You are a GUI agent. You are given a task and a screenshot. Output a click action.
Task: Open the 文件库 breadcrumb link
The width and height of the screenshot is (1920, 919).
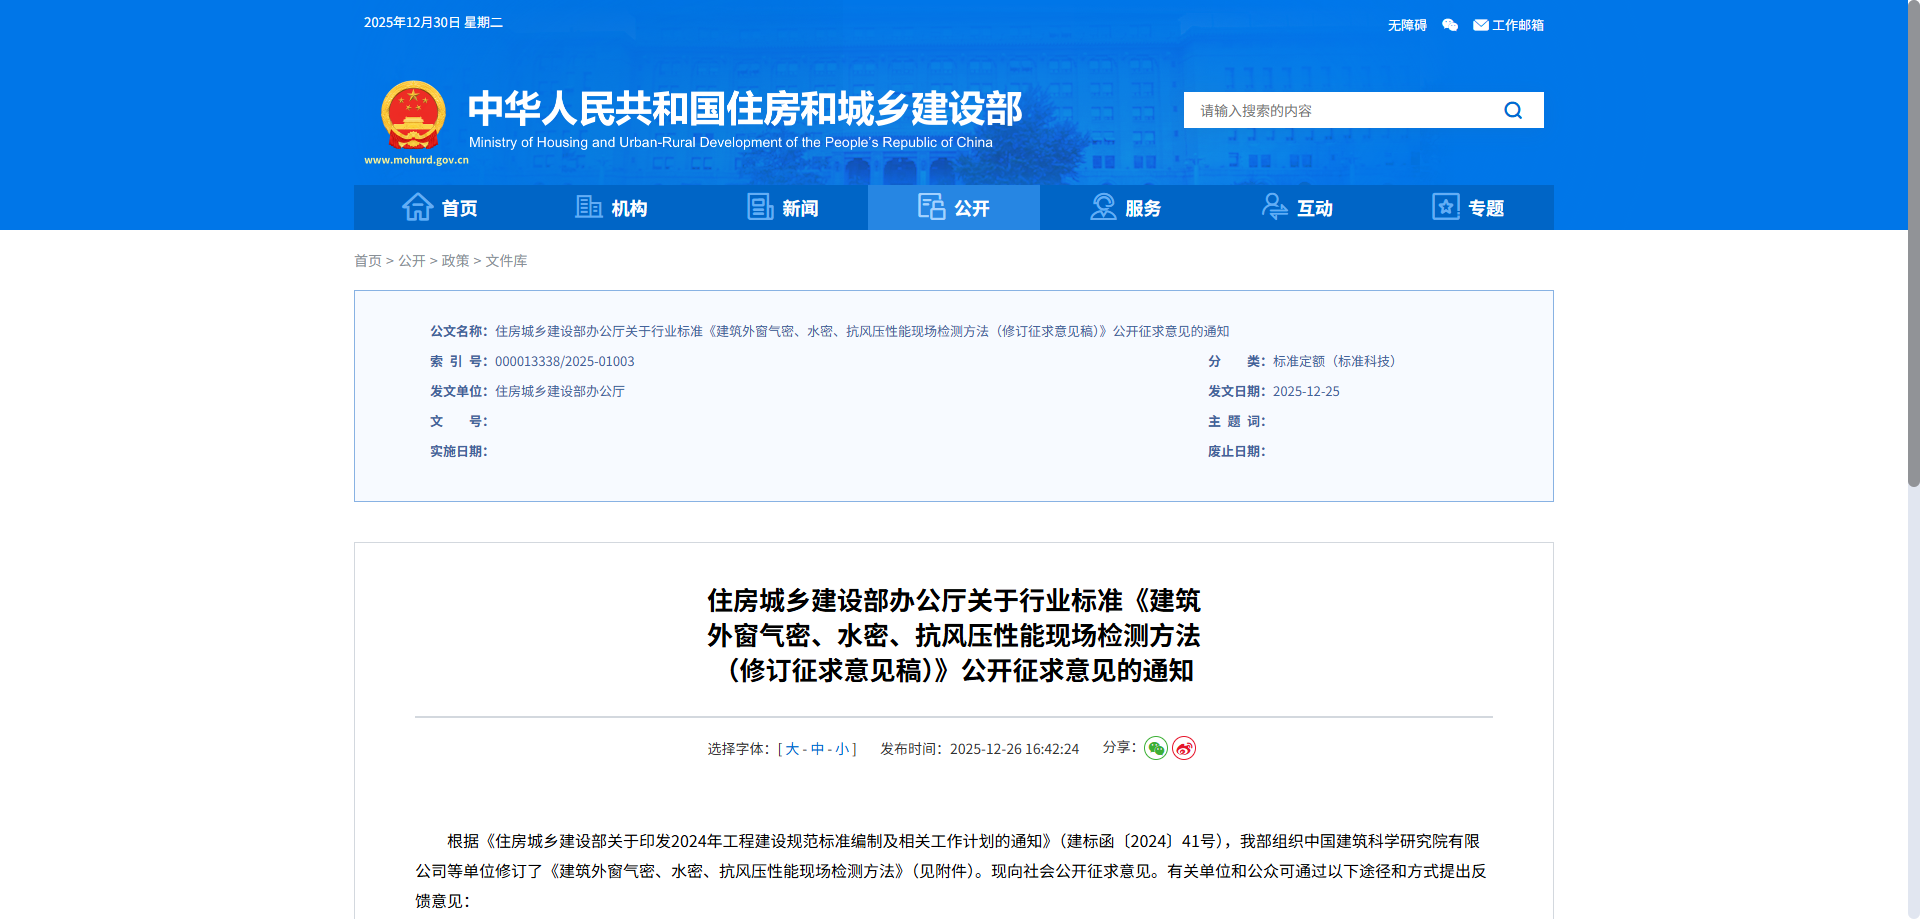coord(506,260)
